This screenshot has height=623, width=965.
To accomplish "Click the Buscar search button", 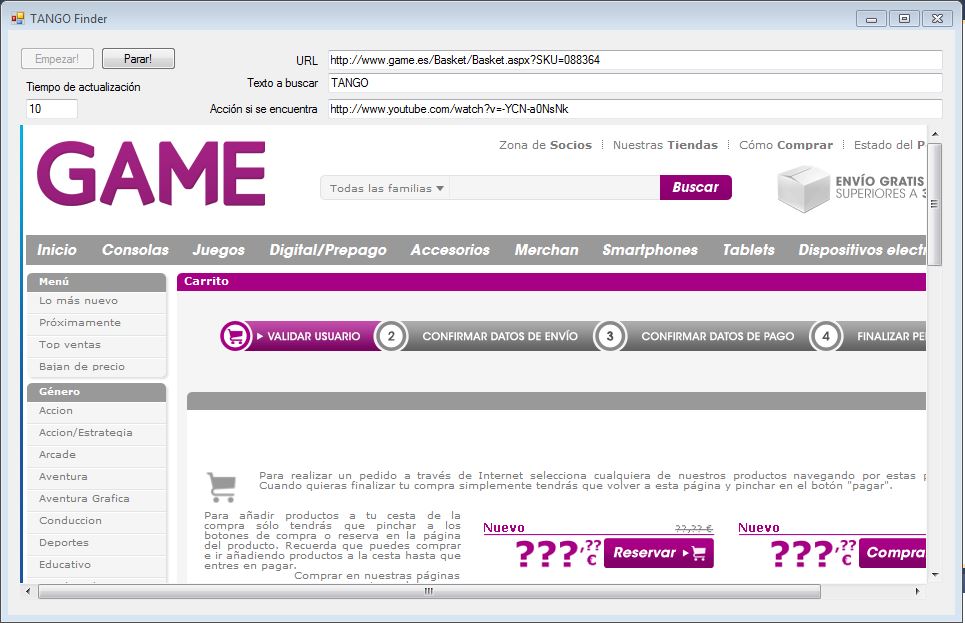I will click(x=695, y=187).
